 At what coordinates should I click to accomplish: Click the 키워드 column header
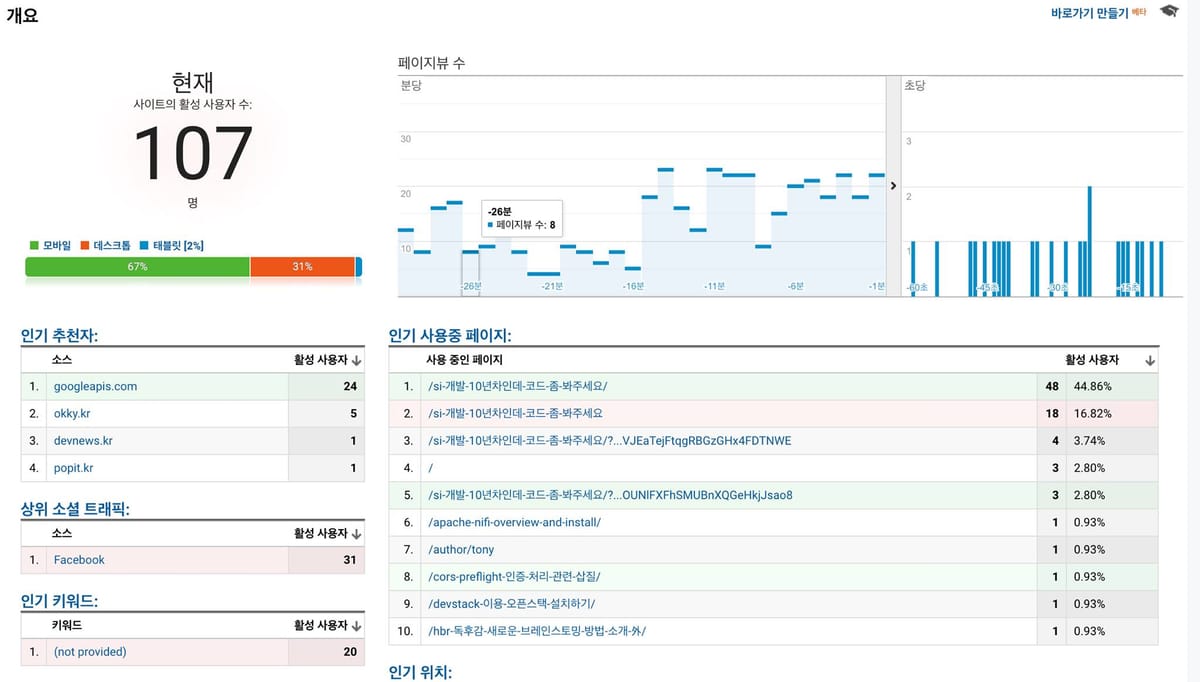67,625
